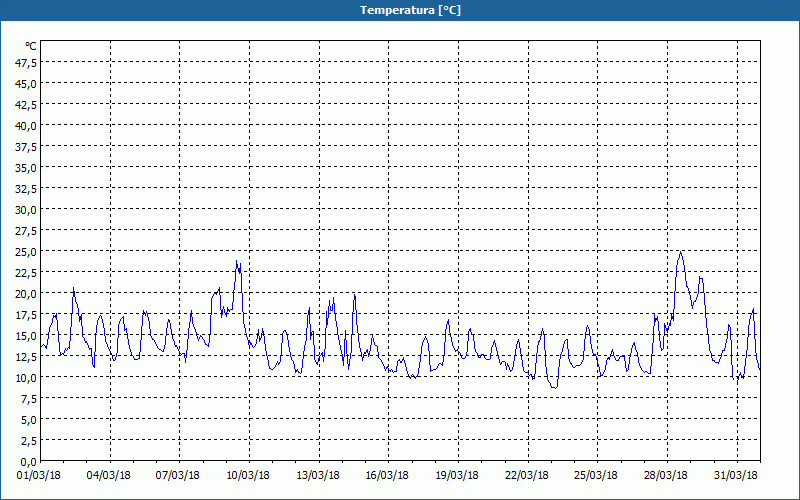The width and height of the screenshot is (800, 500).
Task: Click the 22/03/18 date label
Action: (527, 476)
